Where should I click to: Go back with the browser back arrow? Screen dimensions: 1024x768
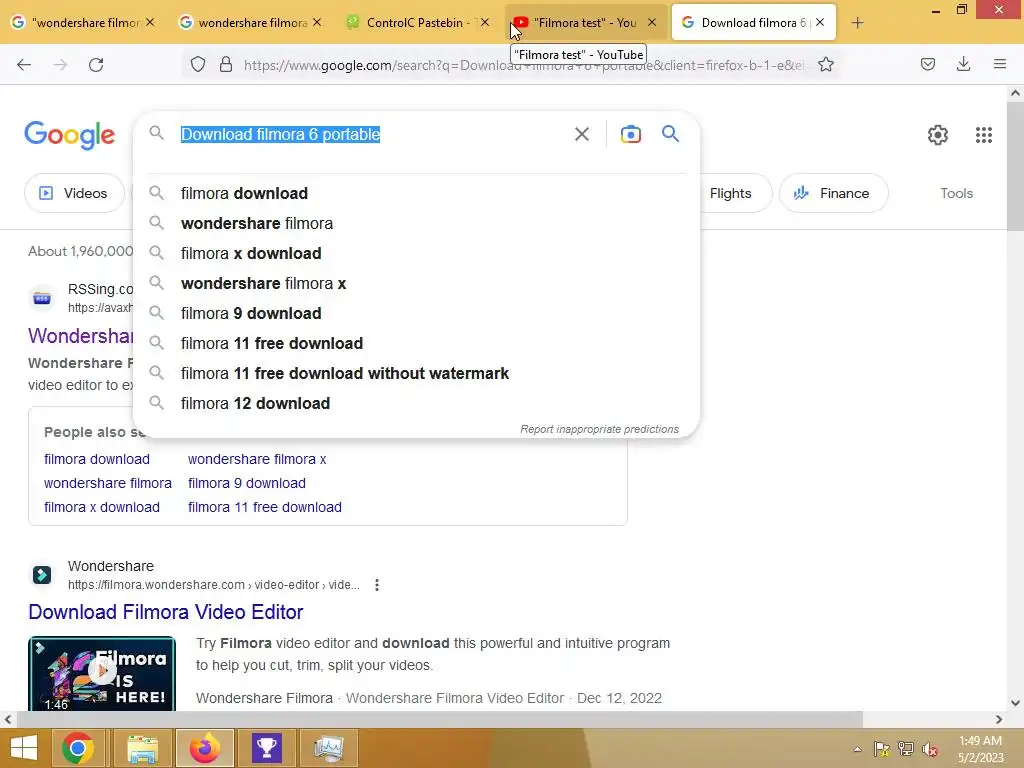24,64
